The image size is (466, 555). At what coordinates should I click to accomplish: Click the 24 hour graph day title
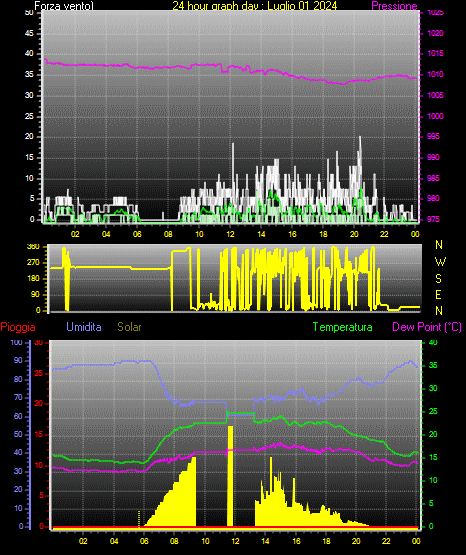tap(255, 6)
